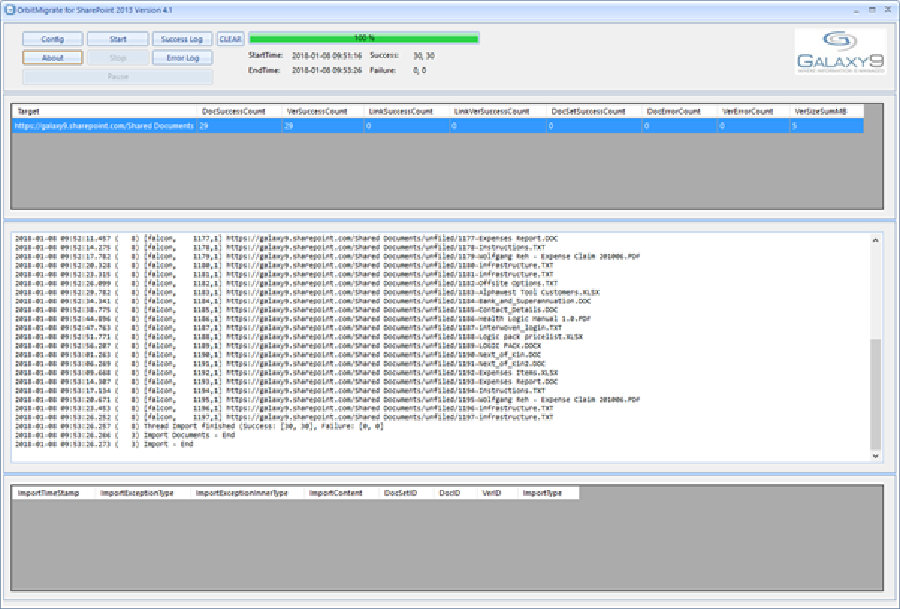This screenshot has height=609, width=900.
Task: Click the DocSetID column header
Action: point(406,493)
